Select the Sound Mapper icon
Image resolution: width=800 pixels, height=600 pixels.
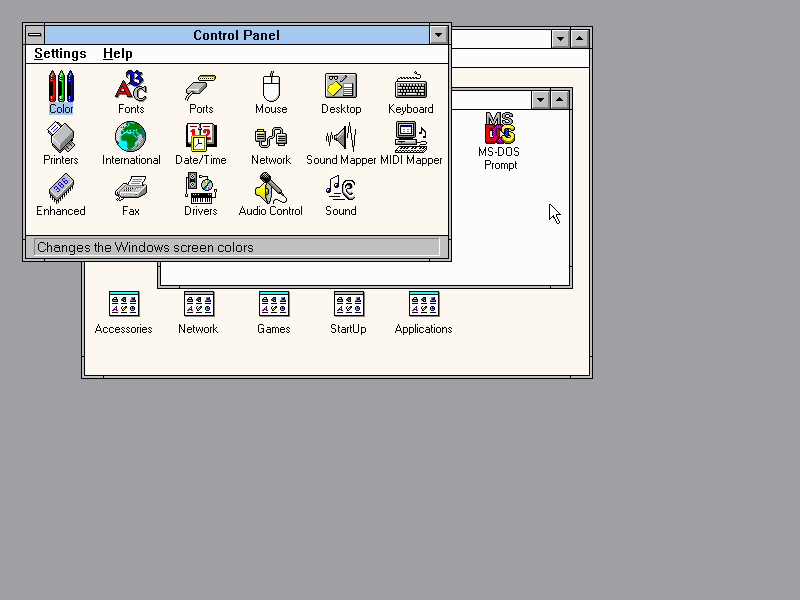(x=341, y=138)
